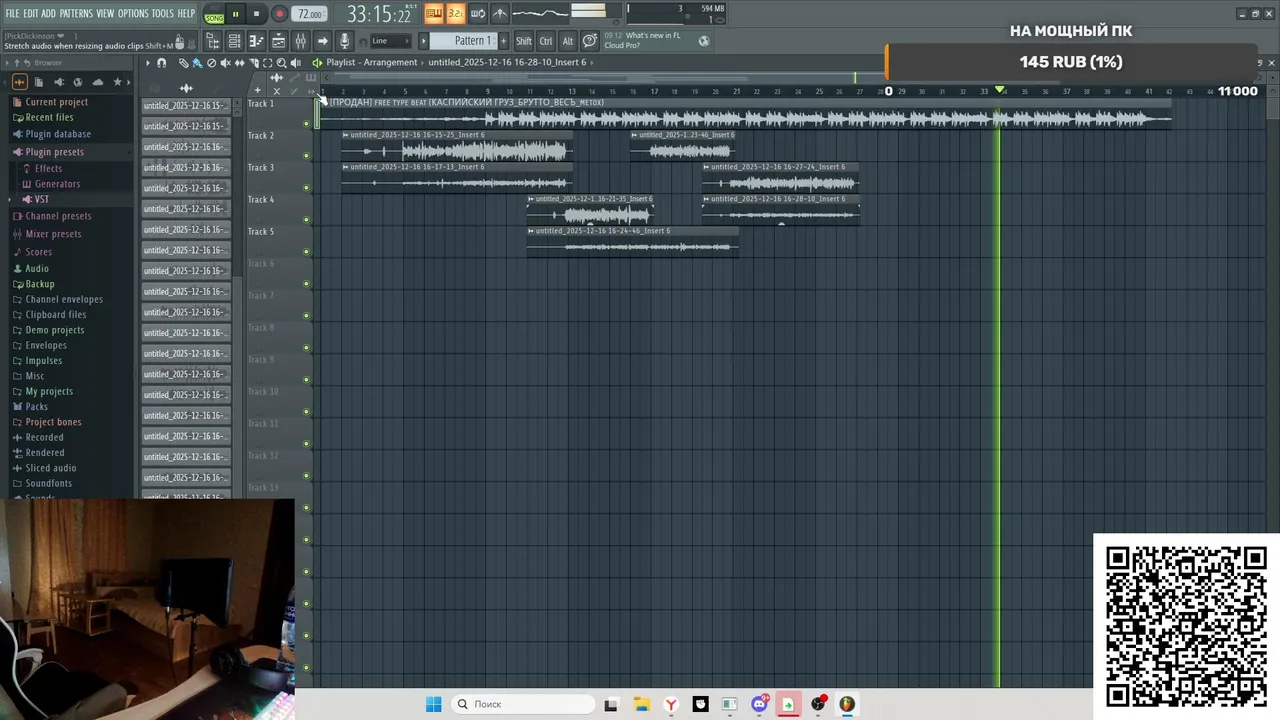Open the PATTERNS menu
1280x720 pixels.
coord(76,14)
